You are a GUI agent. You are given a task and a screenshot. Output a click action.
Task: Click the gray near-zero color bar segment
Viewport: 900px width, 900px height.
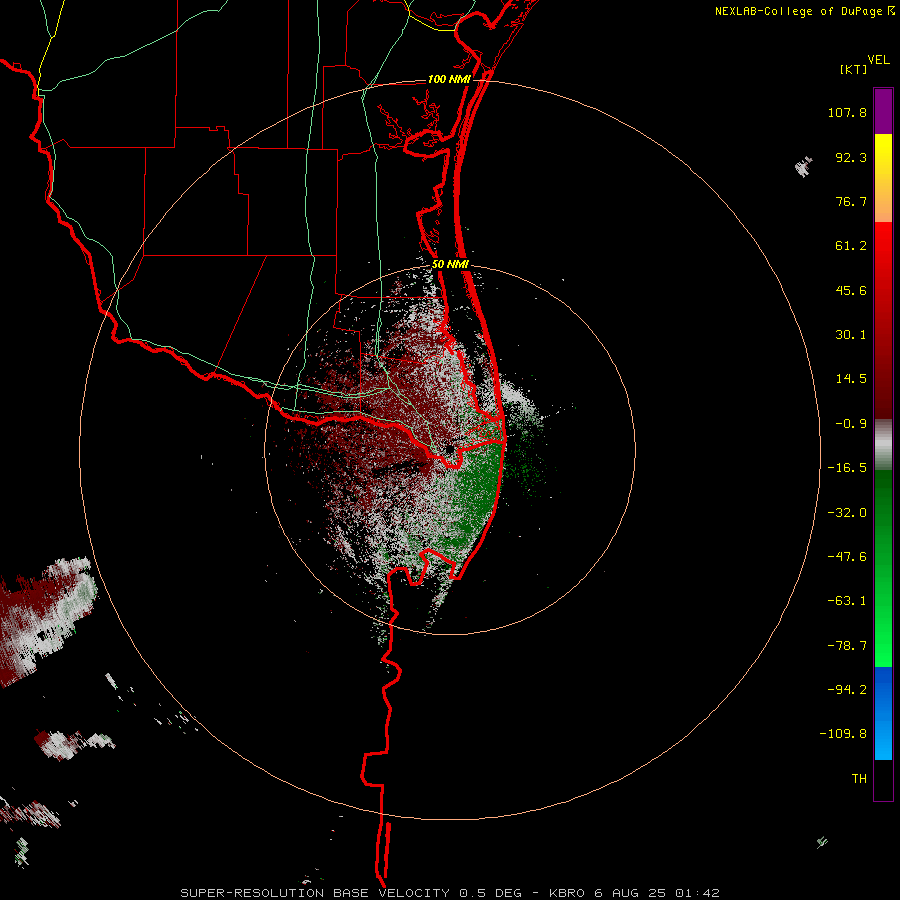[x=883, y=445]
